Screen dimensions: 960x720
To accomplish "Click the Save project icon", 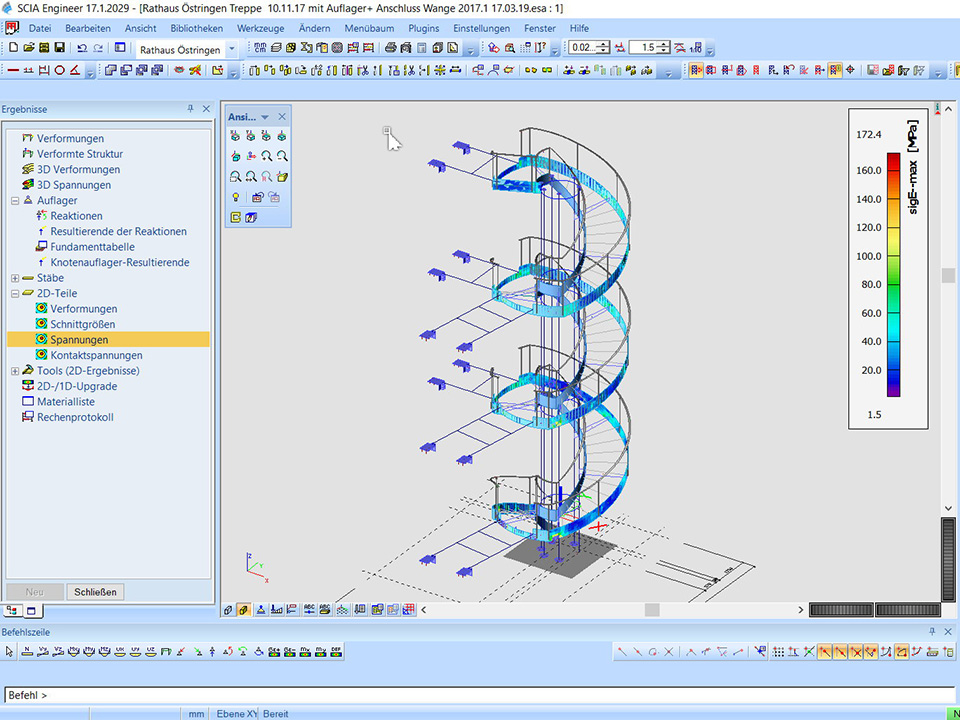I will [x=59, y=48].
